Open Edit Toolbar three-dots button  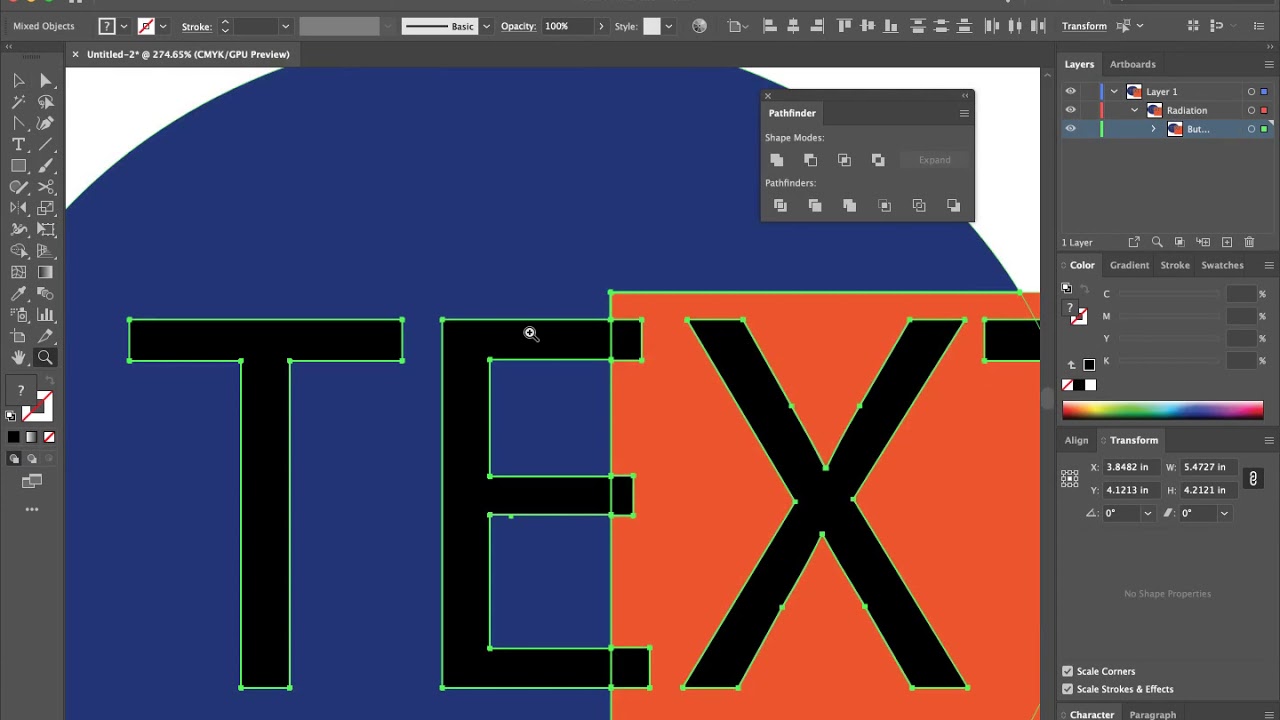point(32,510)
